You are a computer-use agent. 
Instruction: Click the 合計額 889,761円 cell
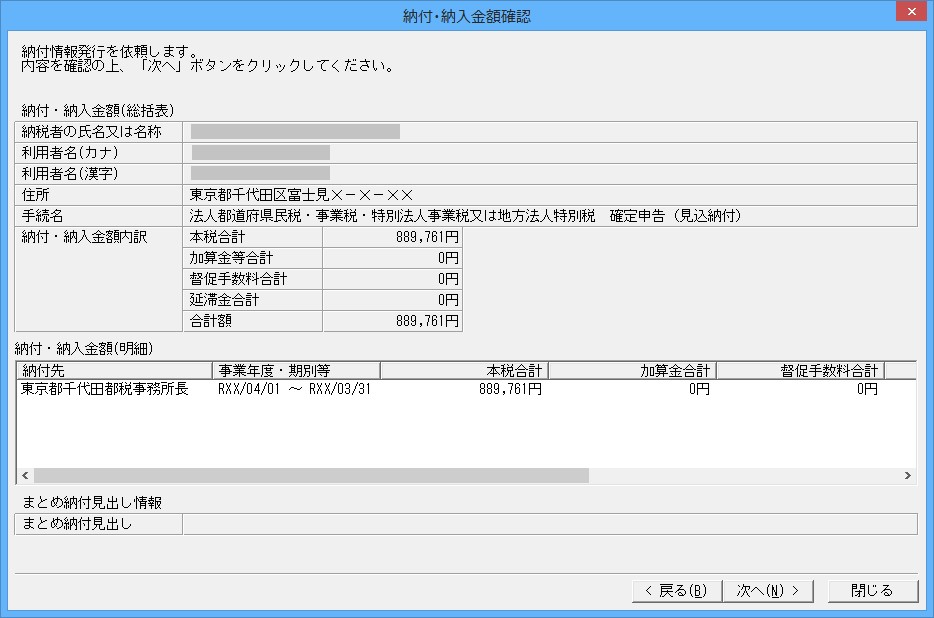click(393, 321)
